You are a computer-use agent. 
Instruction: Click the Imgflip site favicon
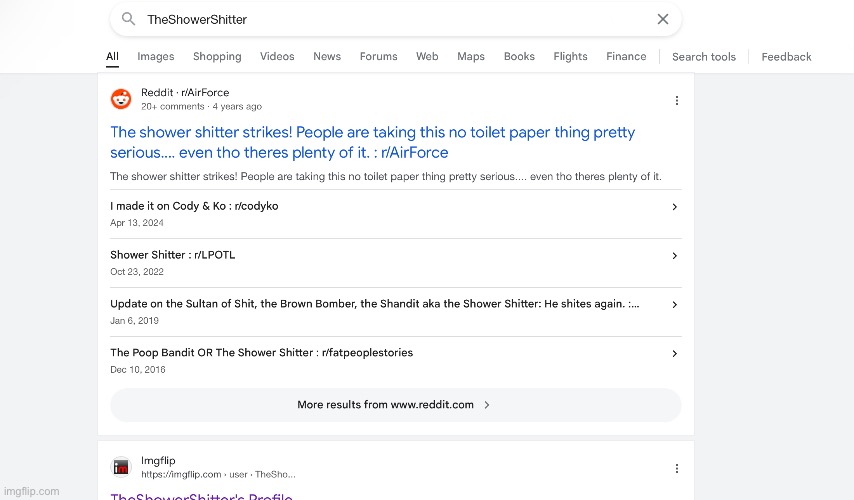point(121,467)
